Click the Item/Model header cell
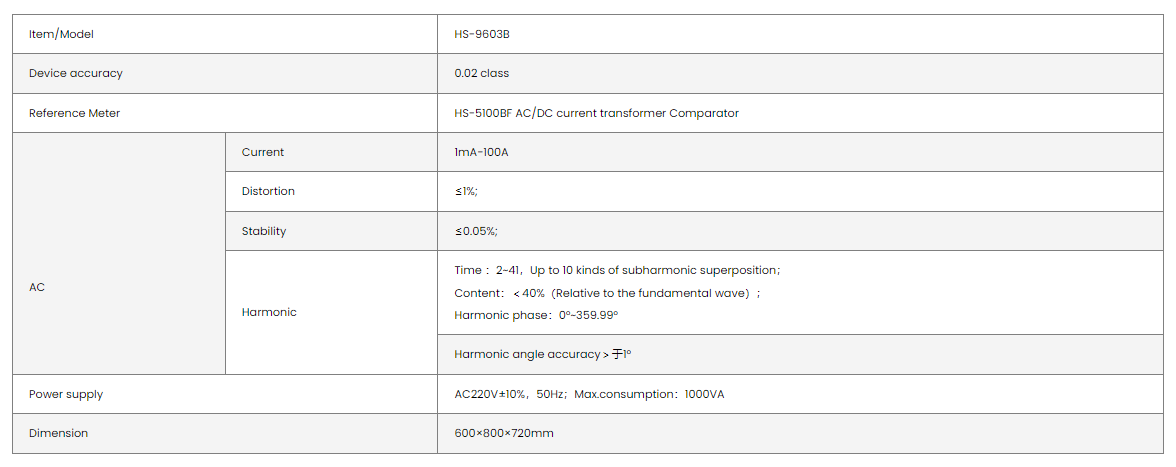 [x=61, y=34]
